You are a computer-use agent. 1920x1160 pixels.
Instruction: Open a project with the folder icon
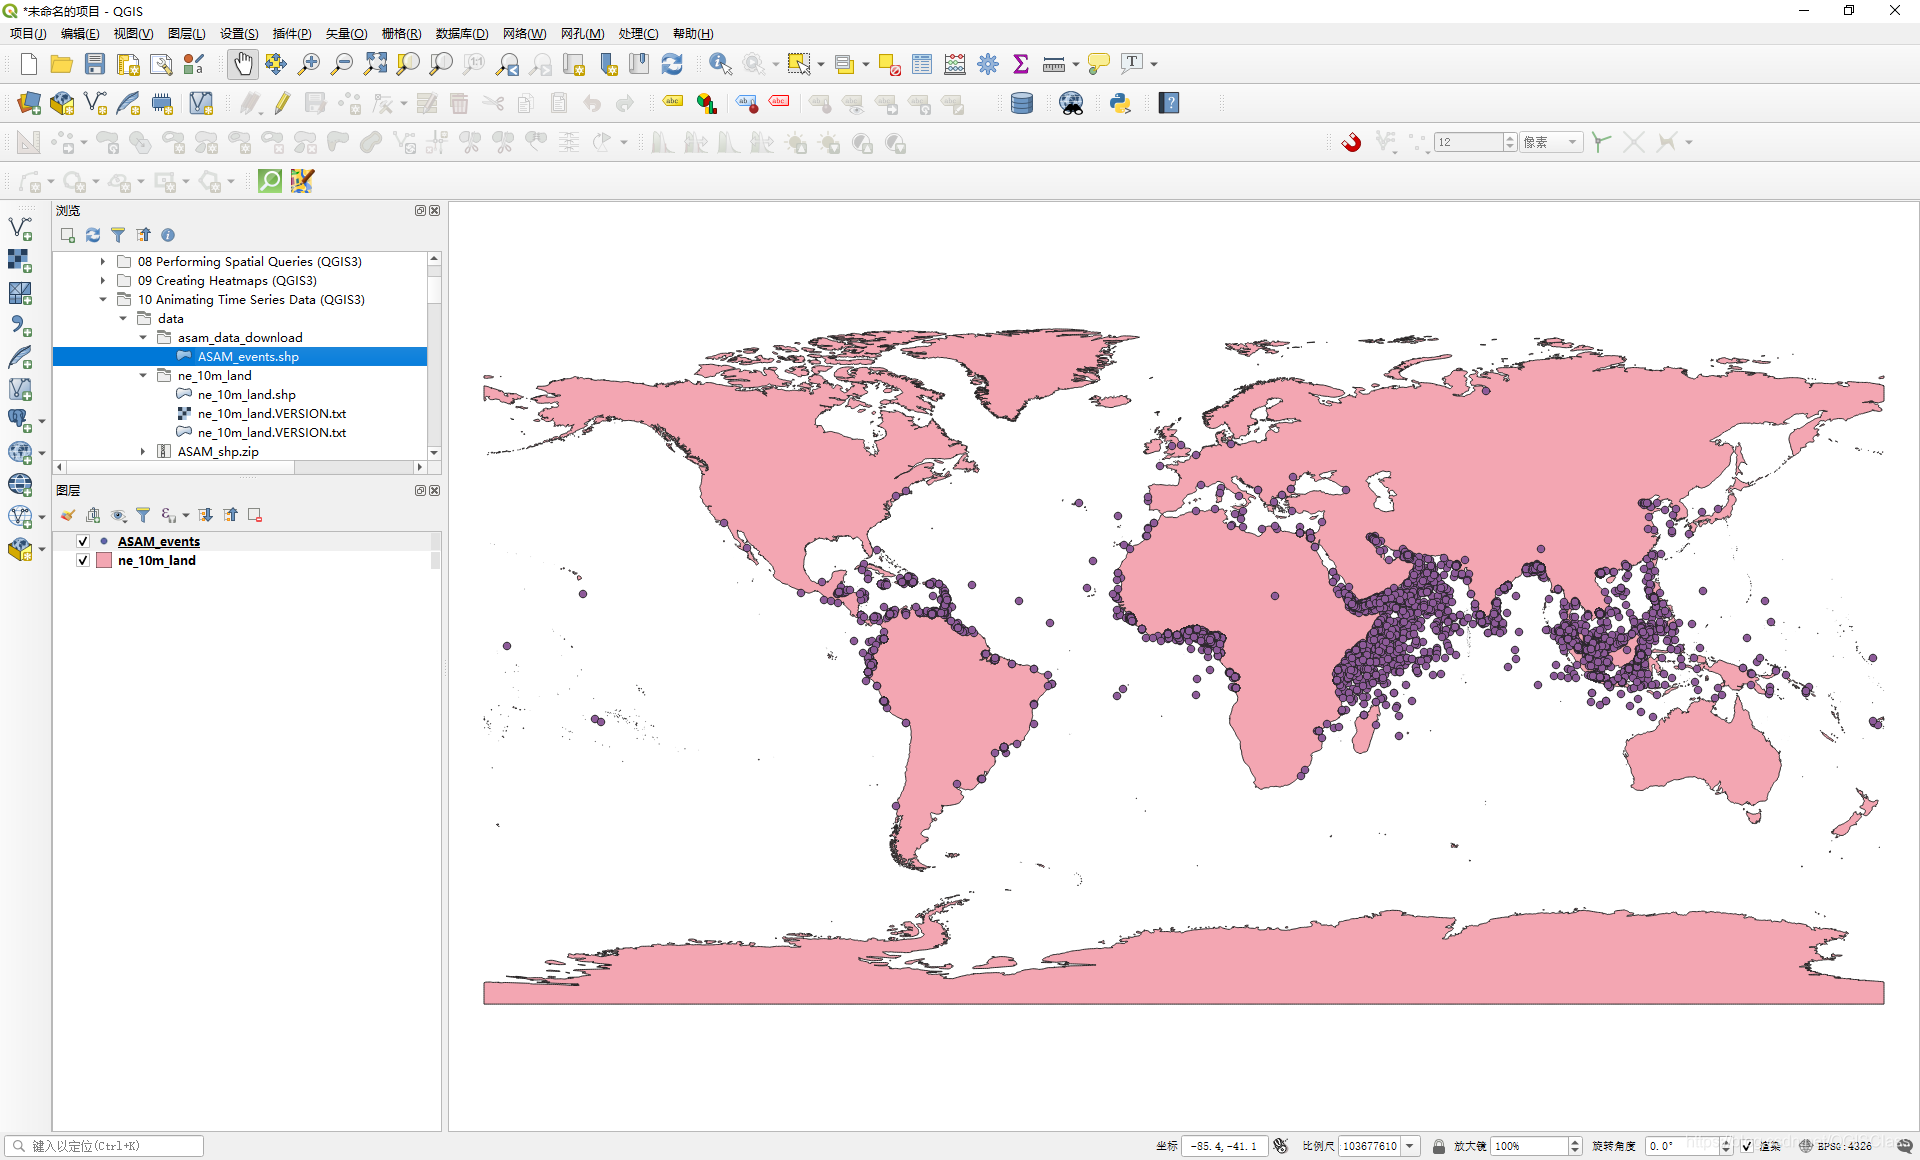[62, 64]
